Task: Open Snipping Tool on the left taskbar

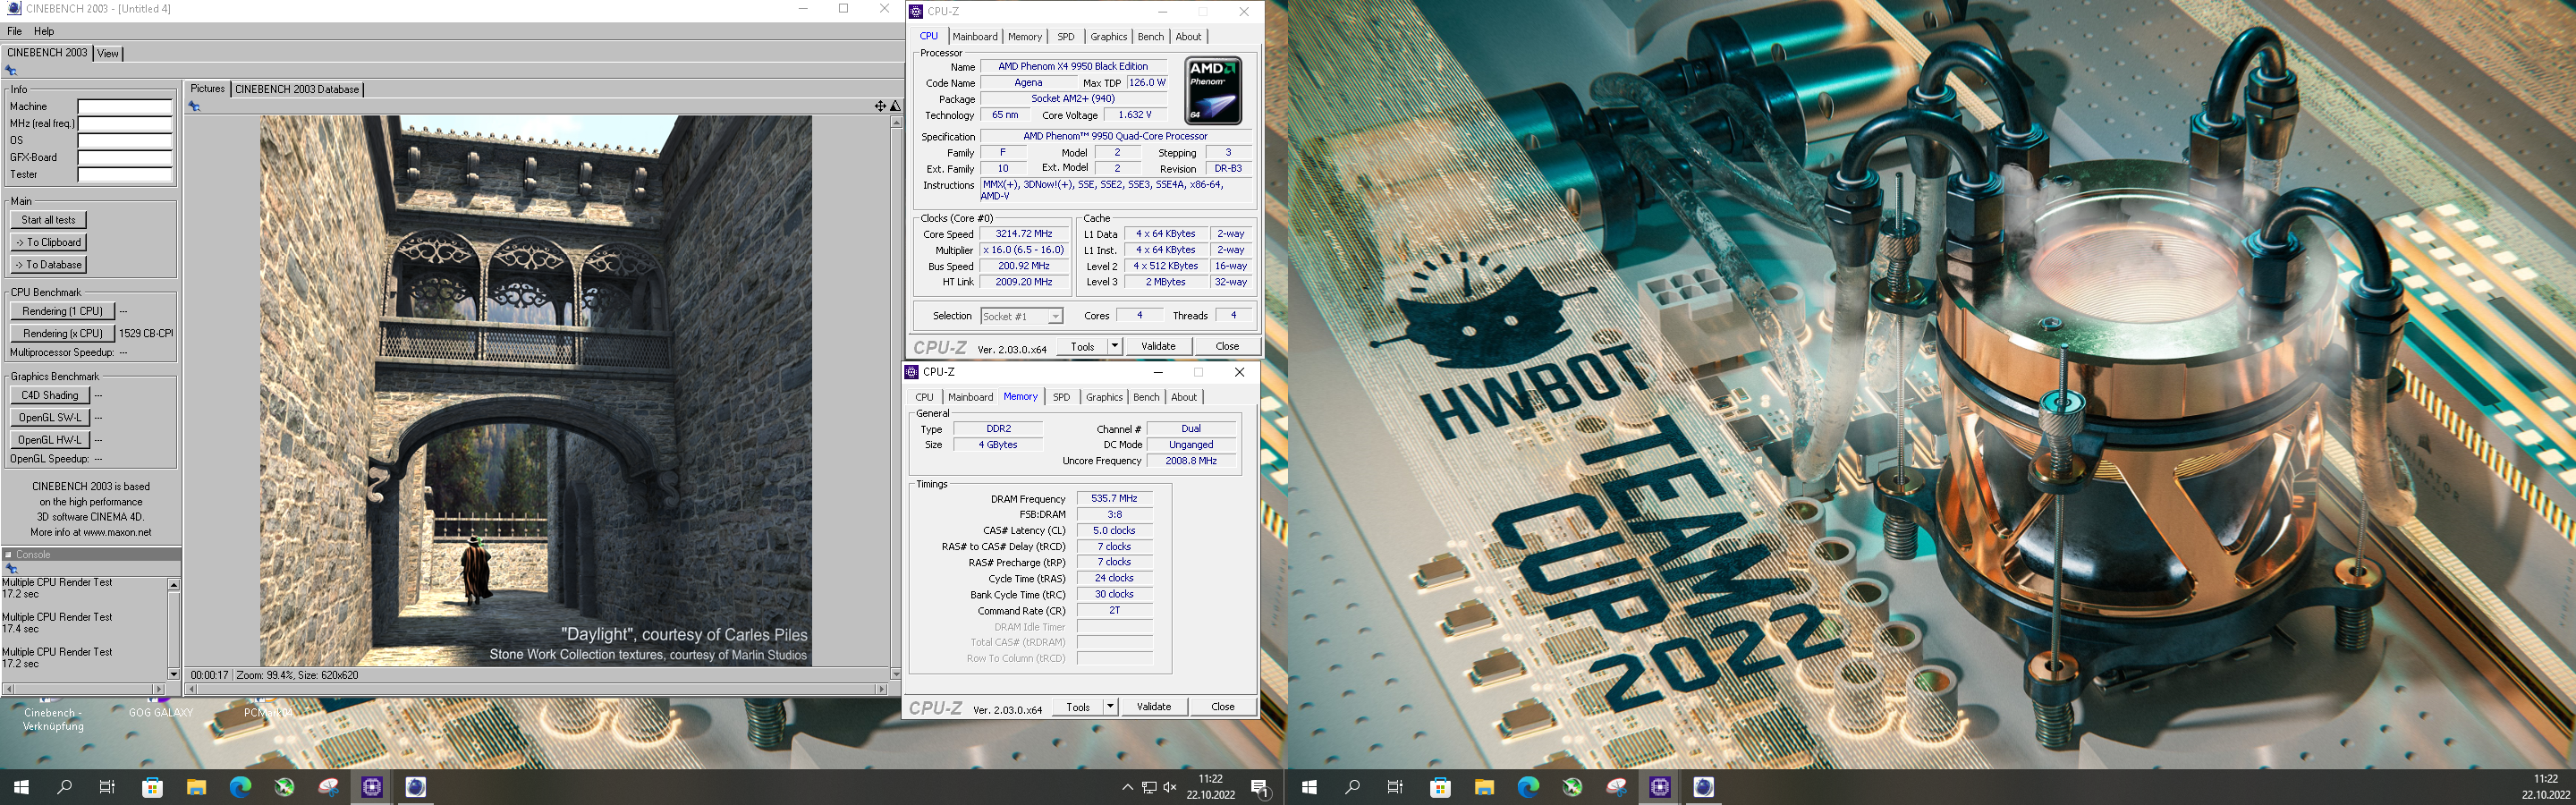Action: tap(328, 787)
